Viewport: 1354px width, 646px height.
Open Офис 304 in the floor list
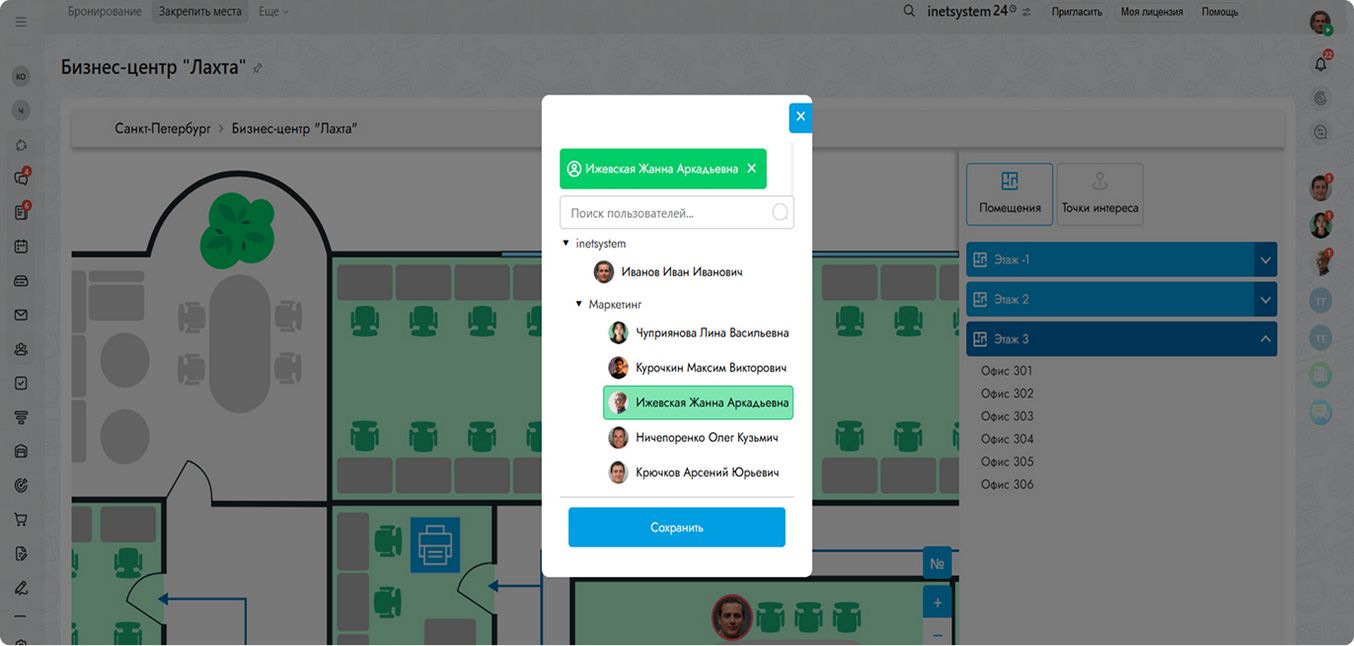pyautogui.click(x=1007, y=439)
